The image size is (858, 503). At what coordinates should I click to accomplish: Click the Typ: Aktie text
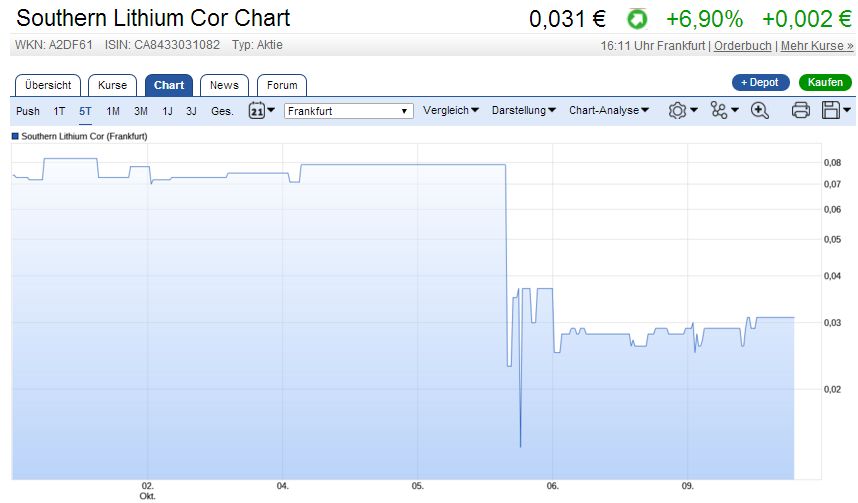click(257, 45)
